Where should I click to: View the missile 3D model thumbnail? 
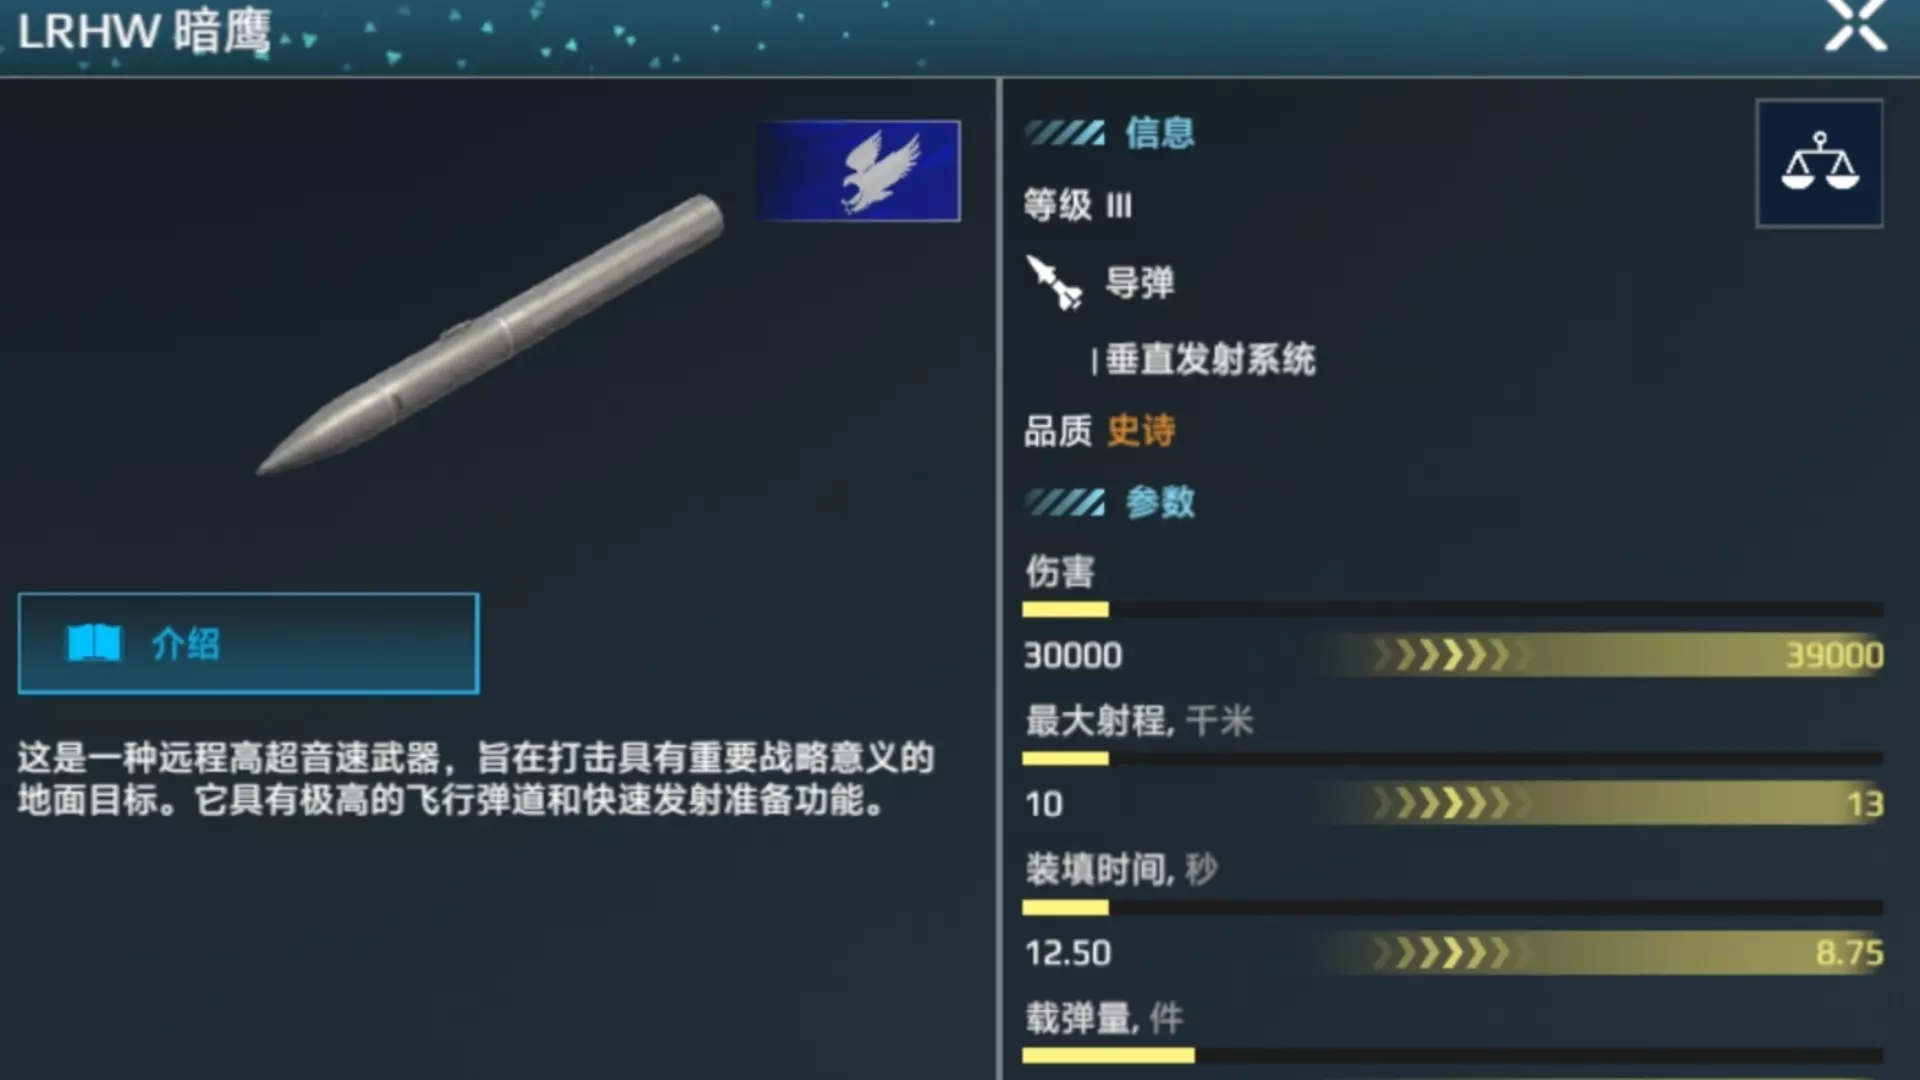490,334
